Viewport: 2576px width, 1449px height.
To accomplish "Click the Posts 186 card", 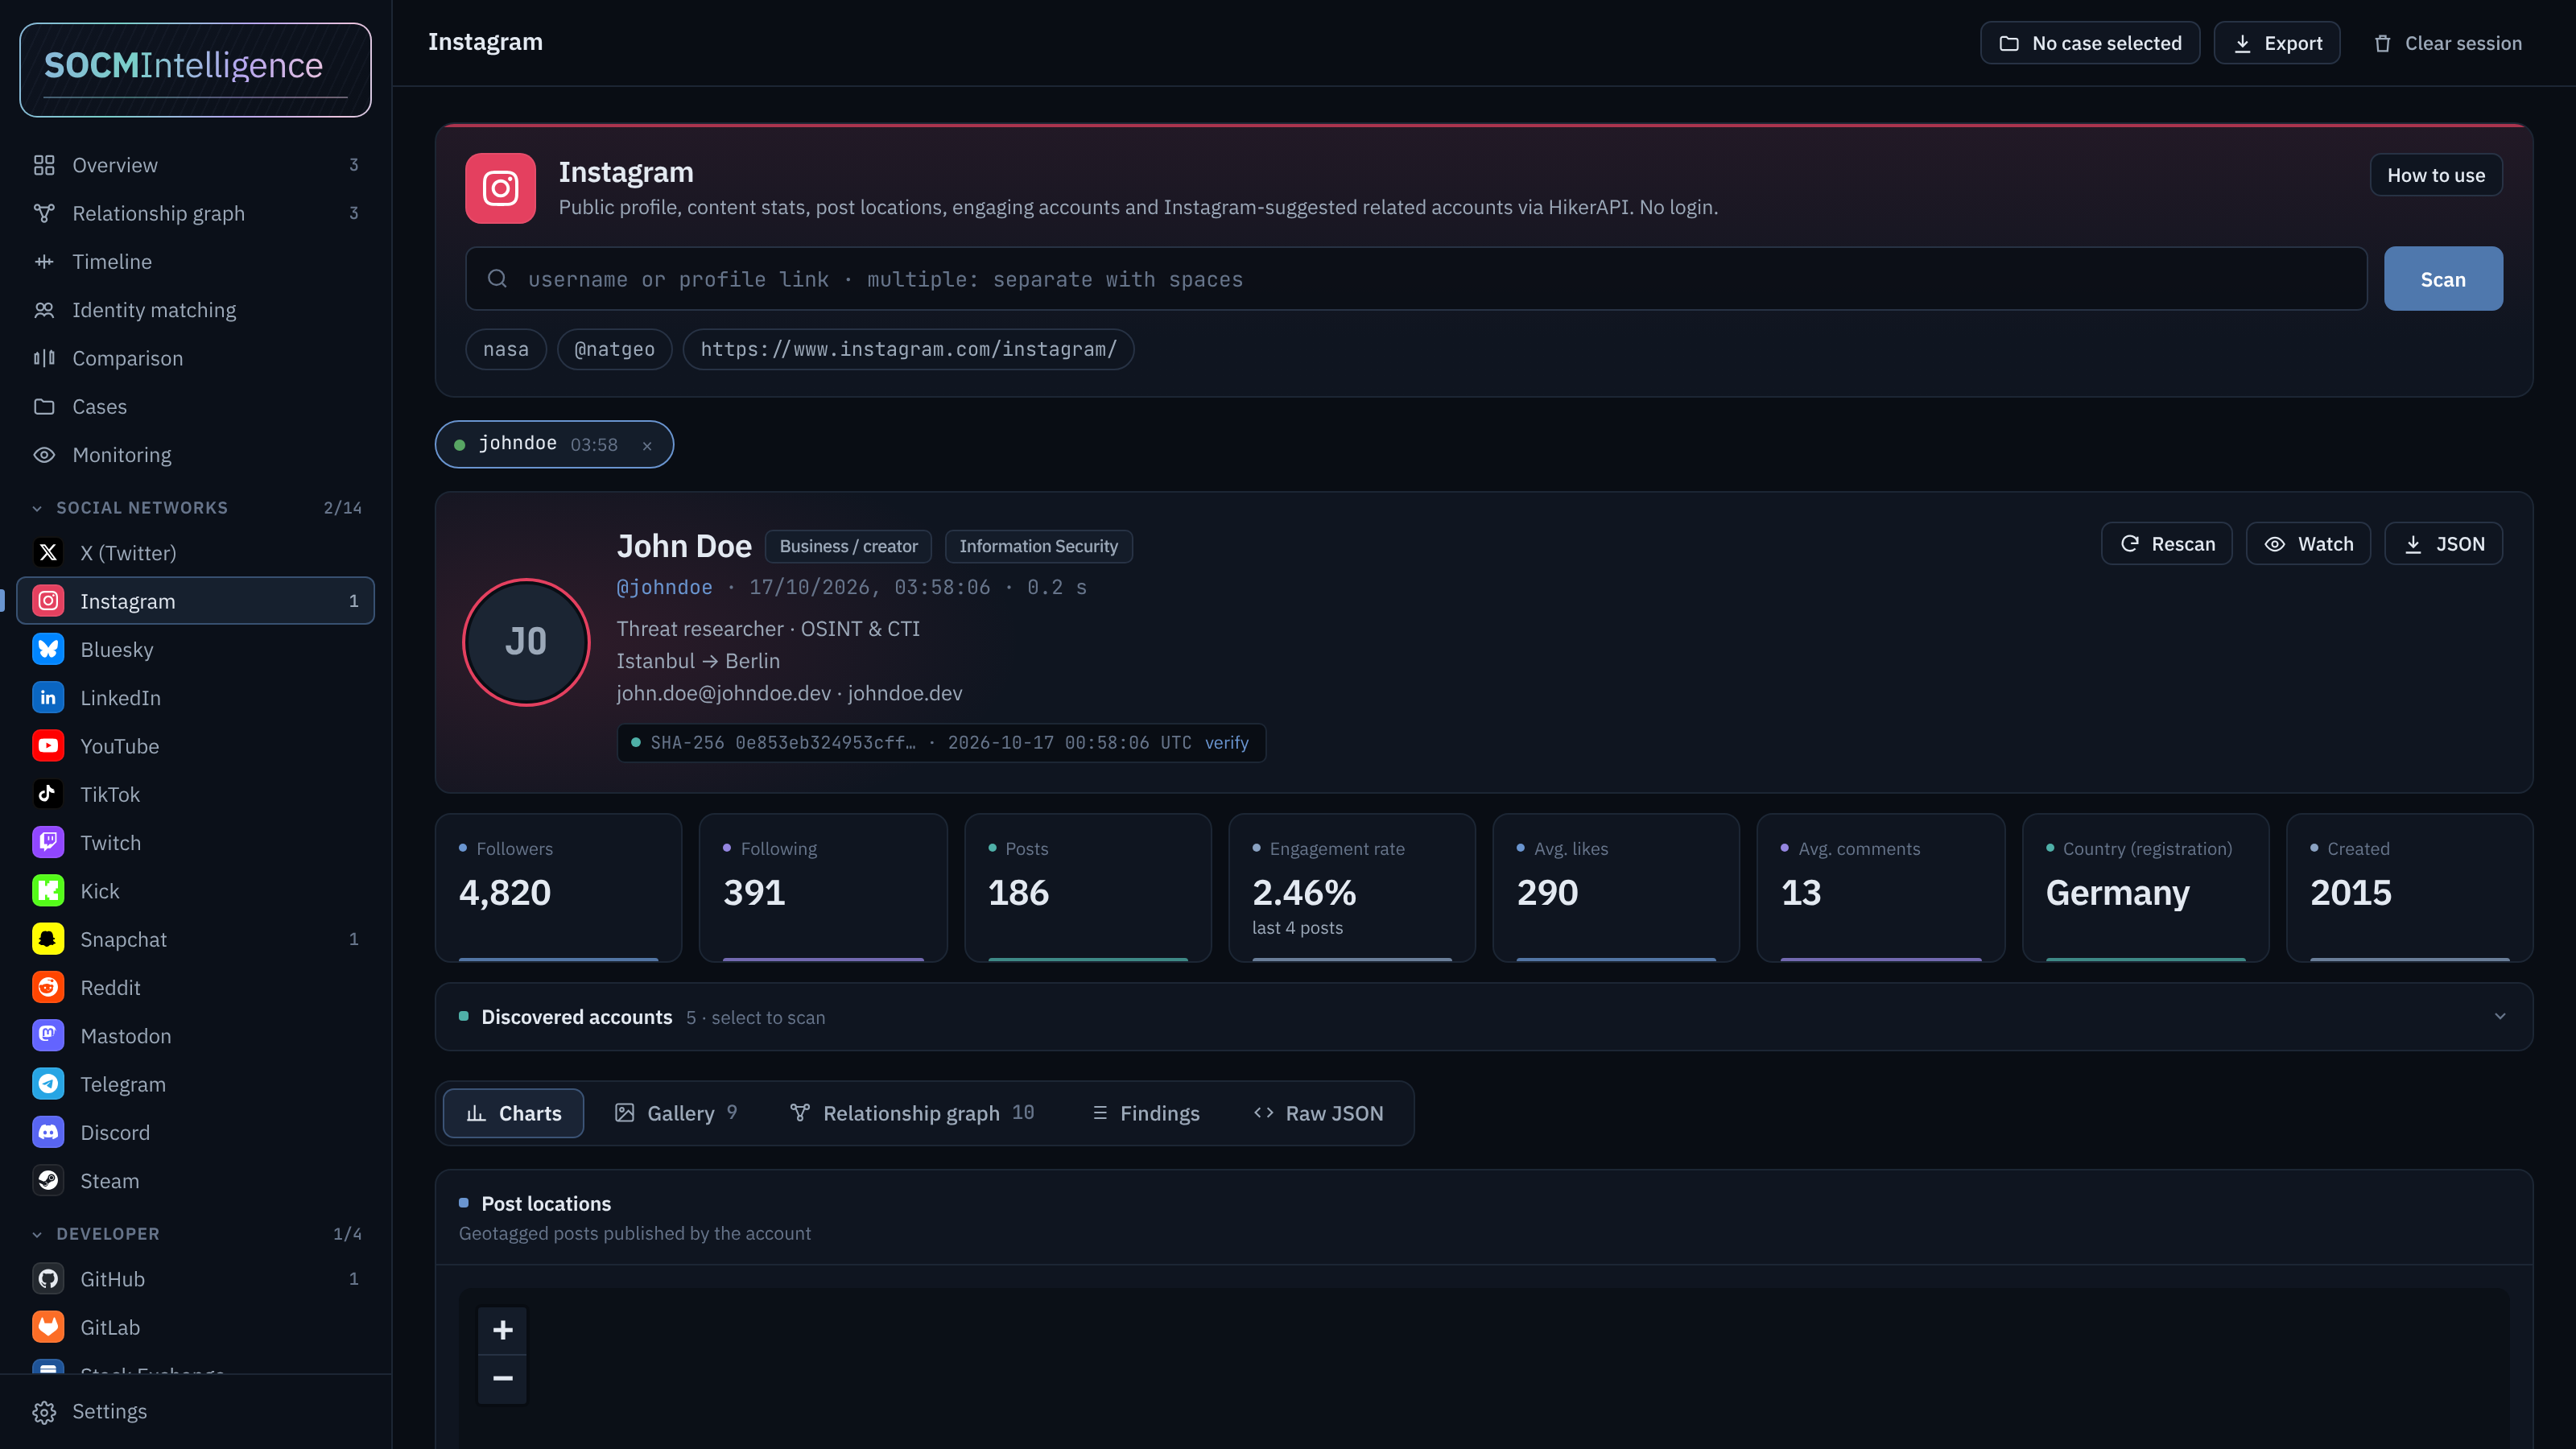I will click(1087, 888).
